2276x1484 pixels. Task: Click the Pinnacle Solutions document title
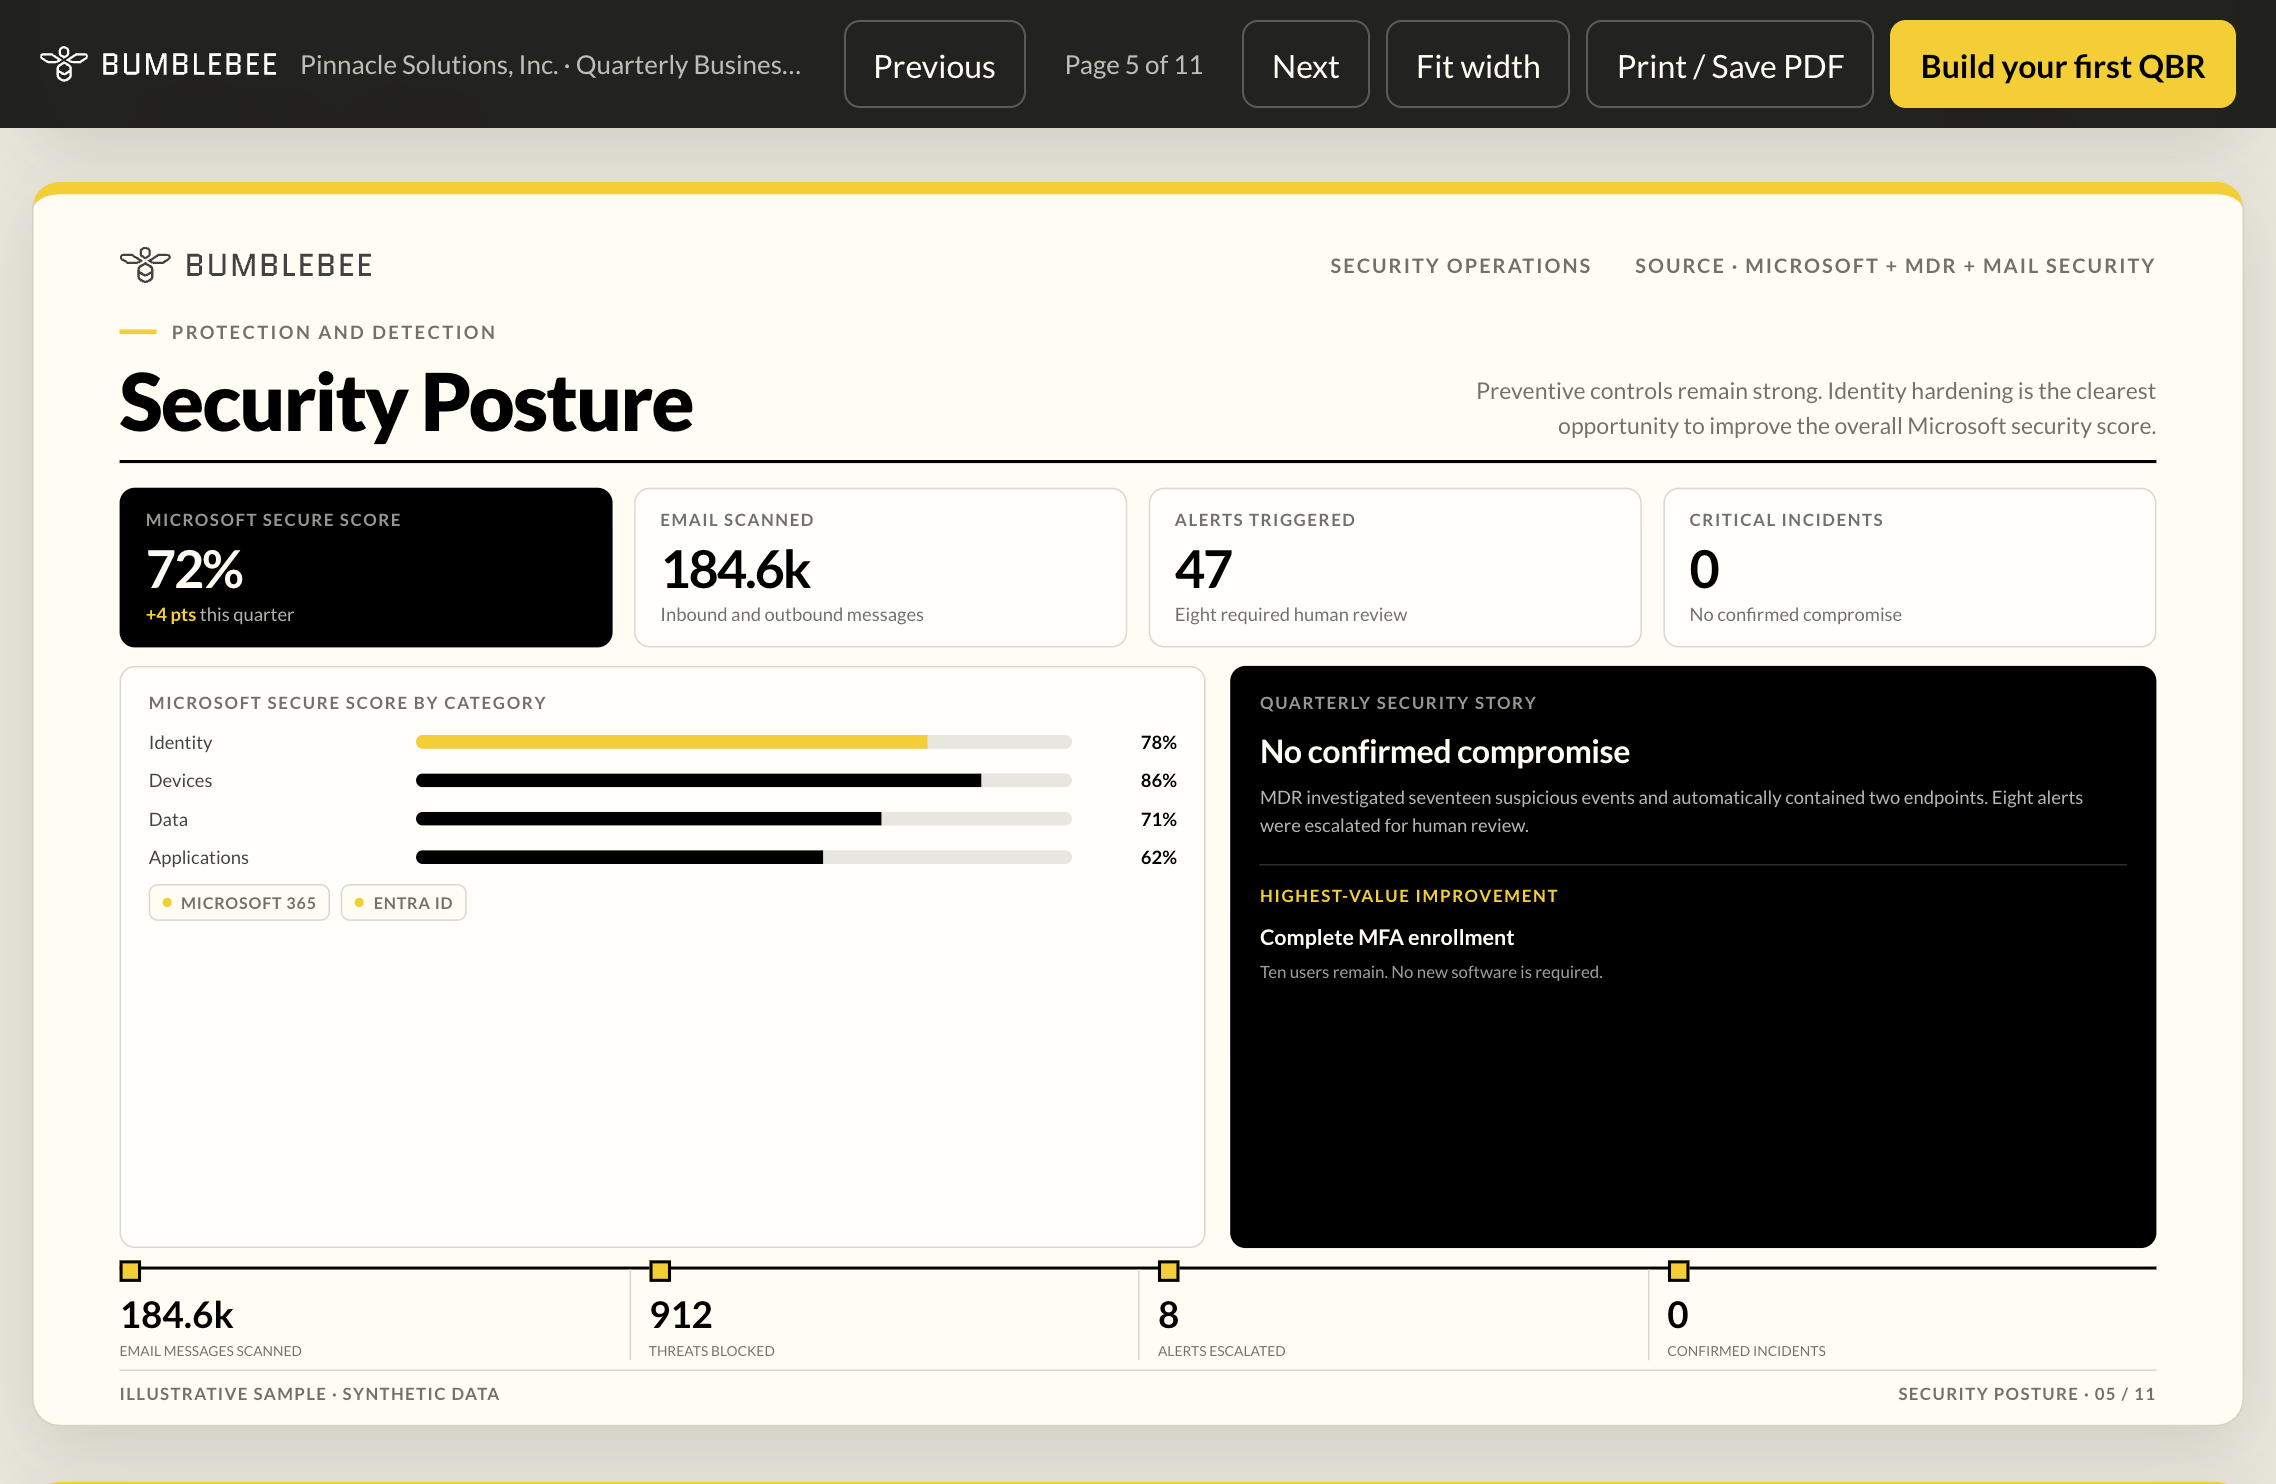551,65
